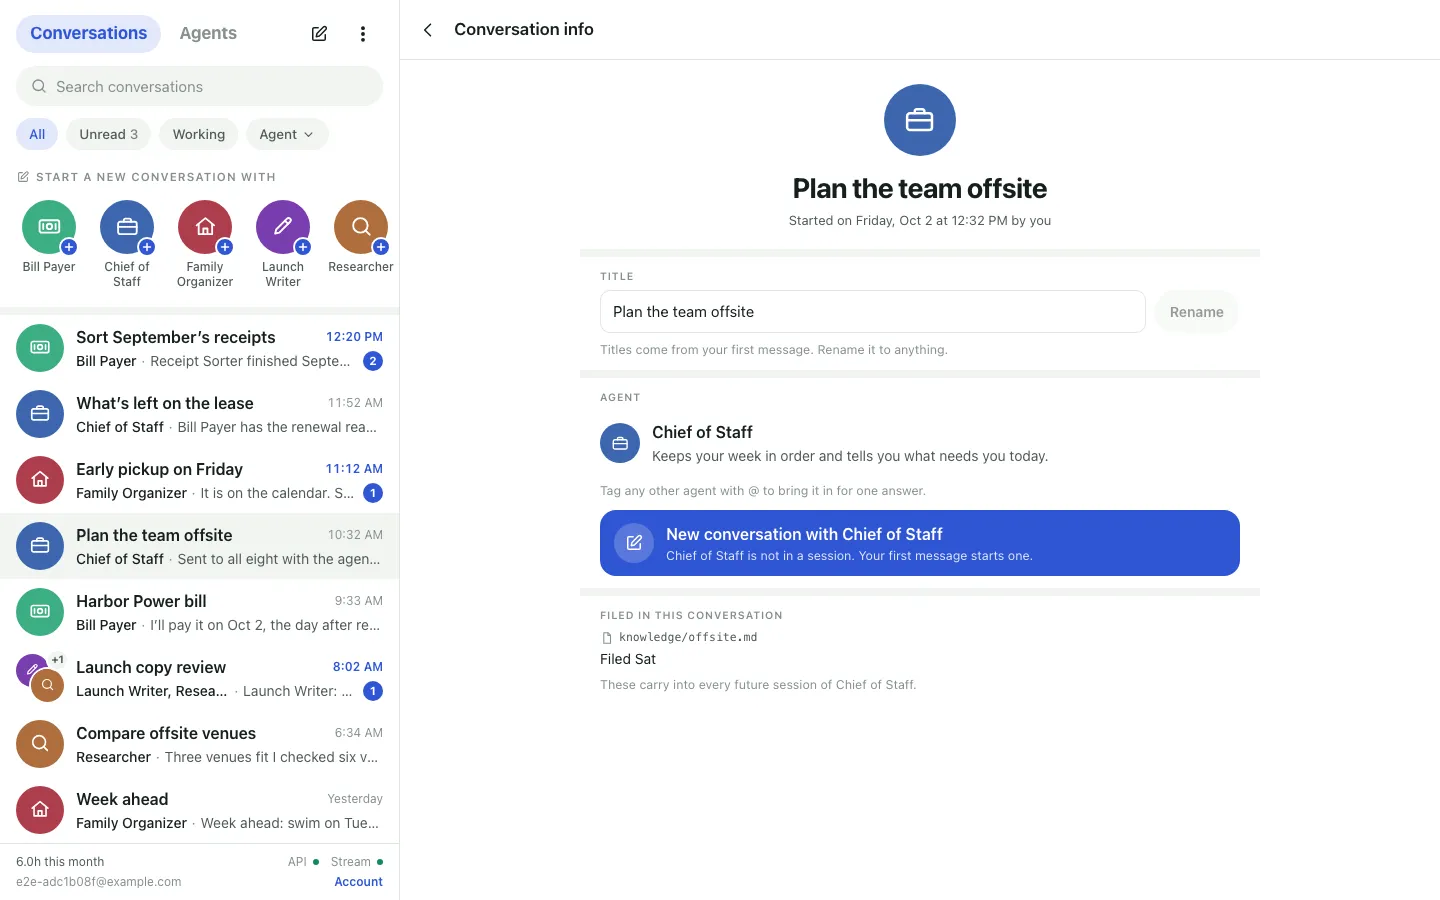1440x900 pixels.
Task: Open Sort September's receipts conversation
Action: coord(200,348)
